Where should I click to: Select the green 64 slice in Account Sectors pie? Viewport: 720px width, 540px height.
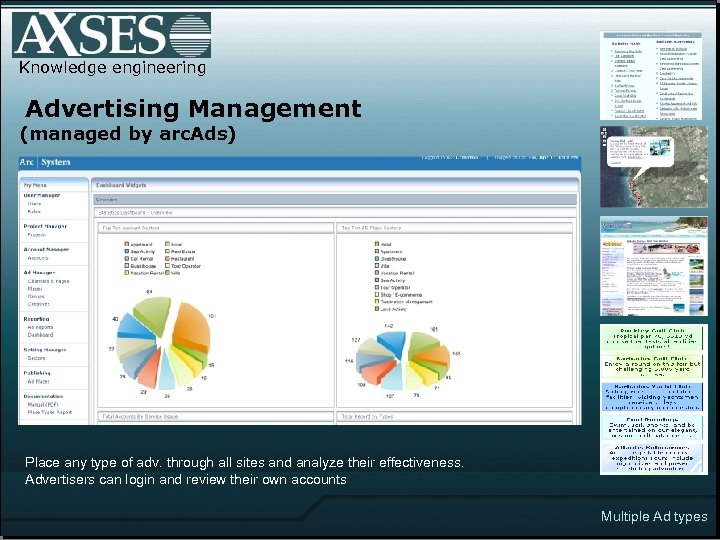point(153,314)
